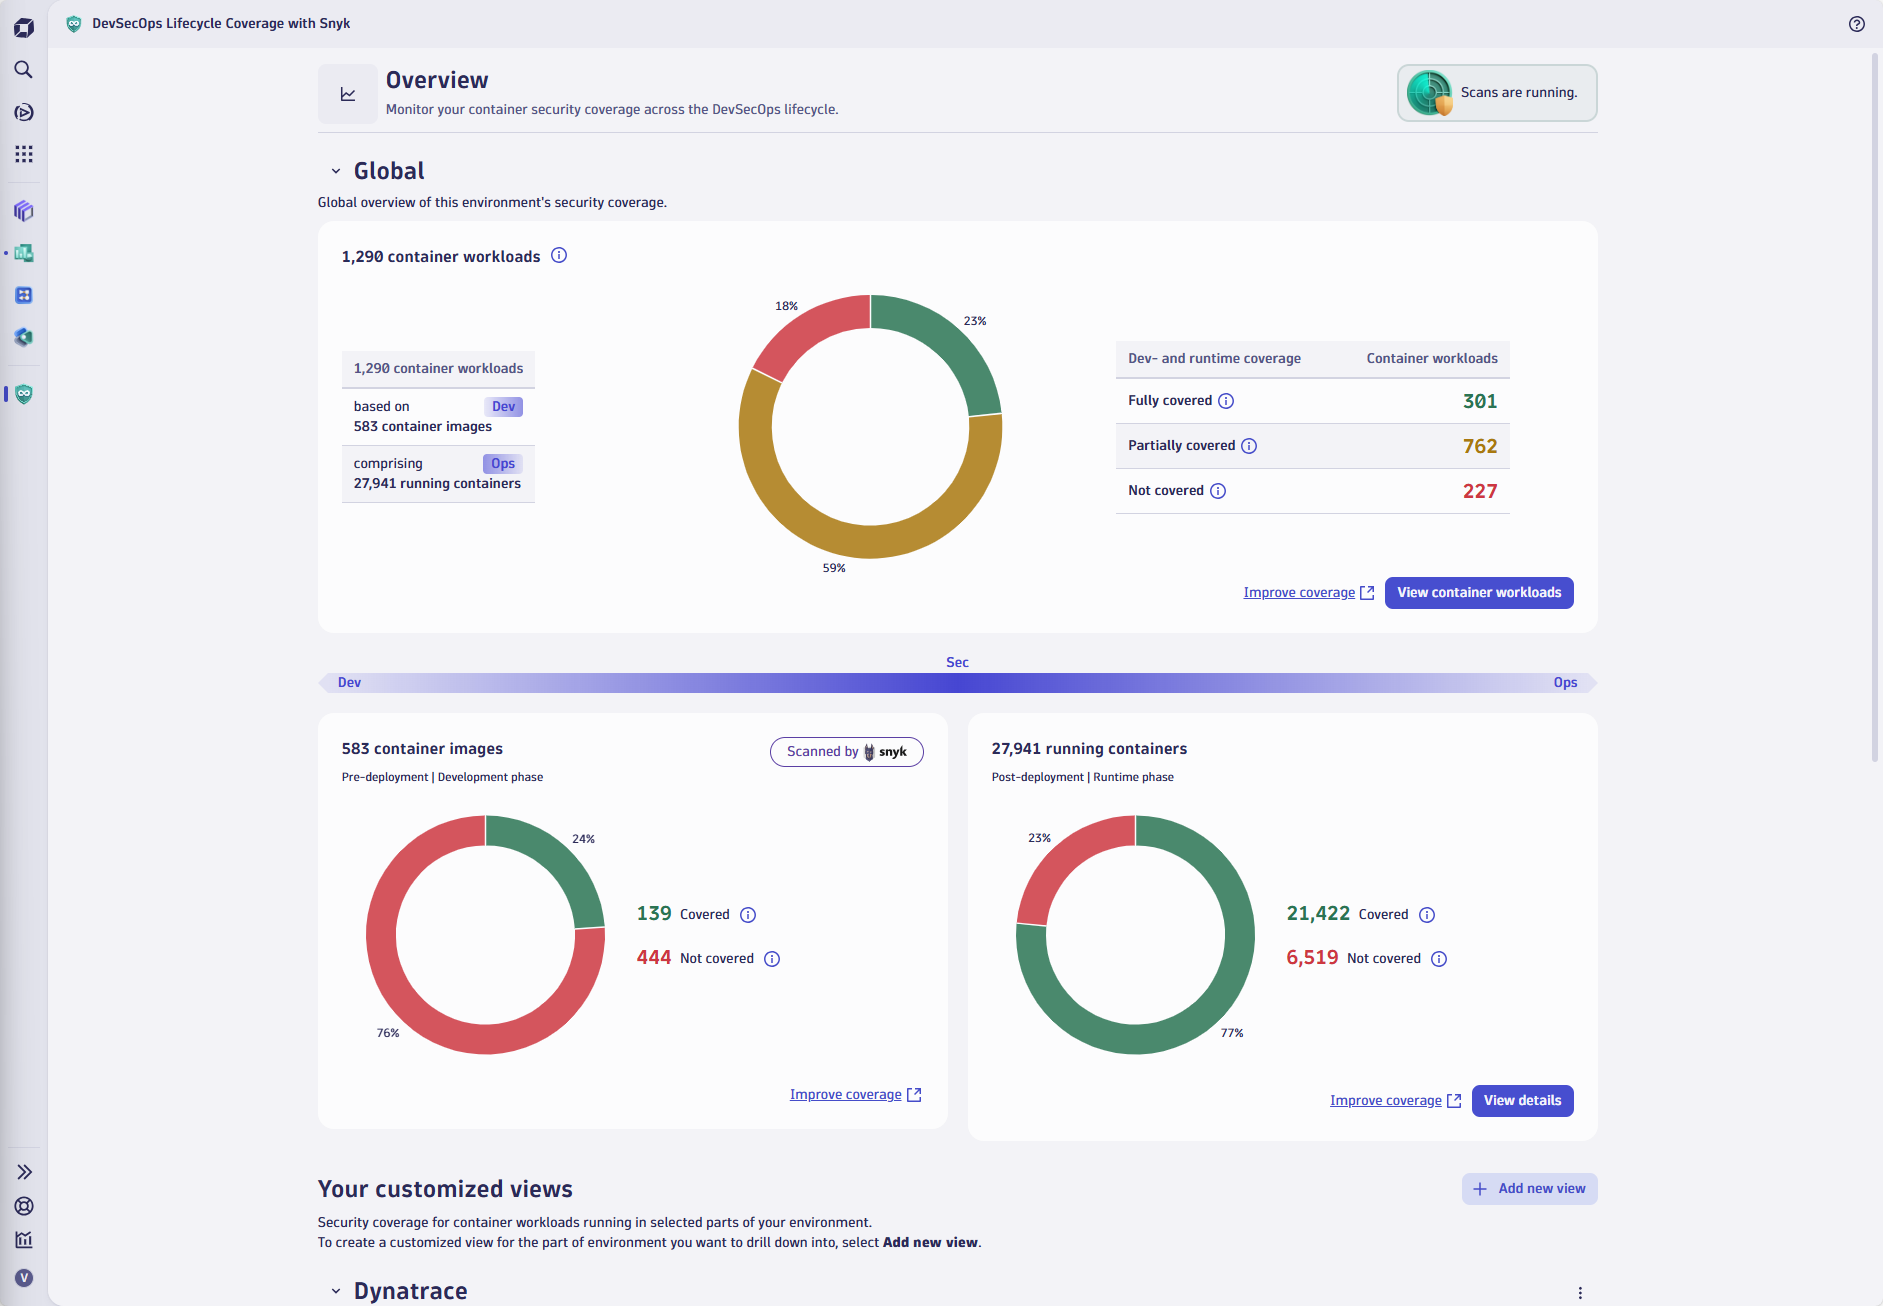This screenshot has height=1306, width=1883.
Task: Click the Sec label on lifecycle bar
Action: [957, 663]
